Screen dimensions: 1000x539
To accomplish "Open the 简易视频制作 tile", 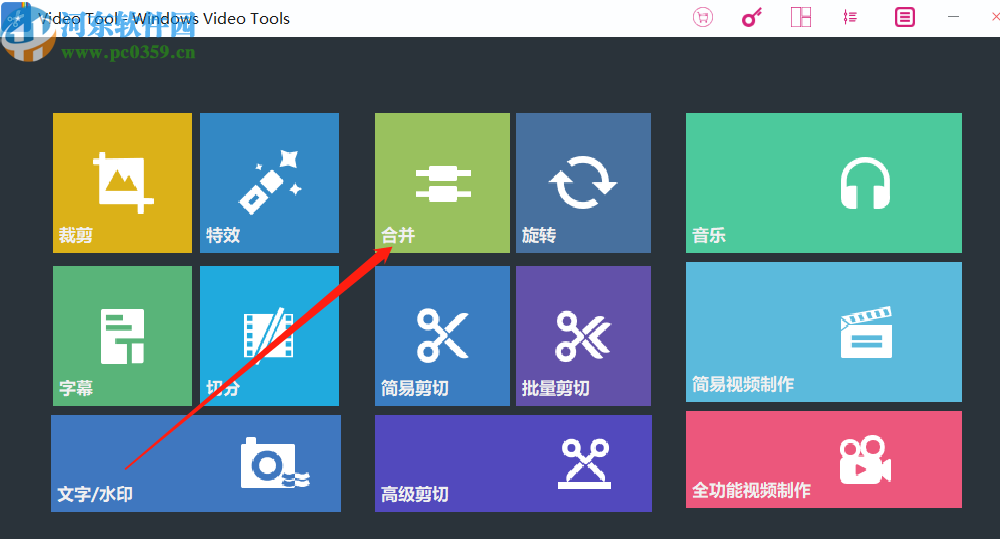I will click(824, 332).
